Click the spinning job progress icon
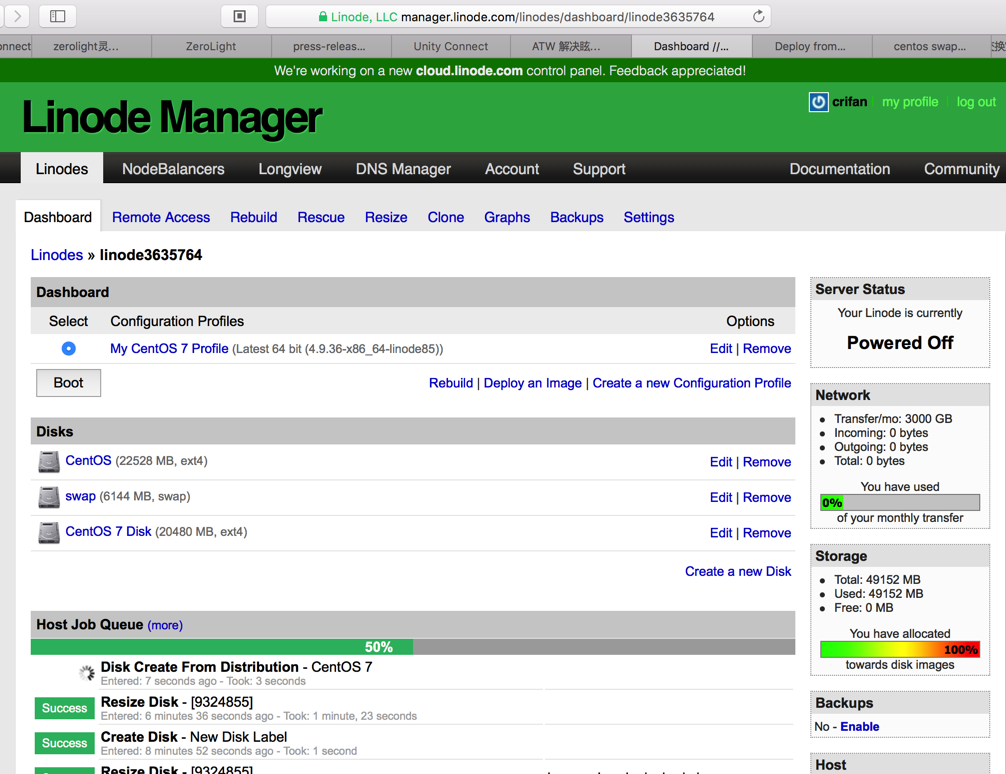The width and height of the screenshot is (1006, 774). (x=86, y=673)
